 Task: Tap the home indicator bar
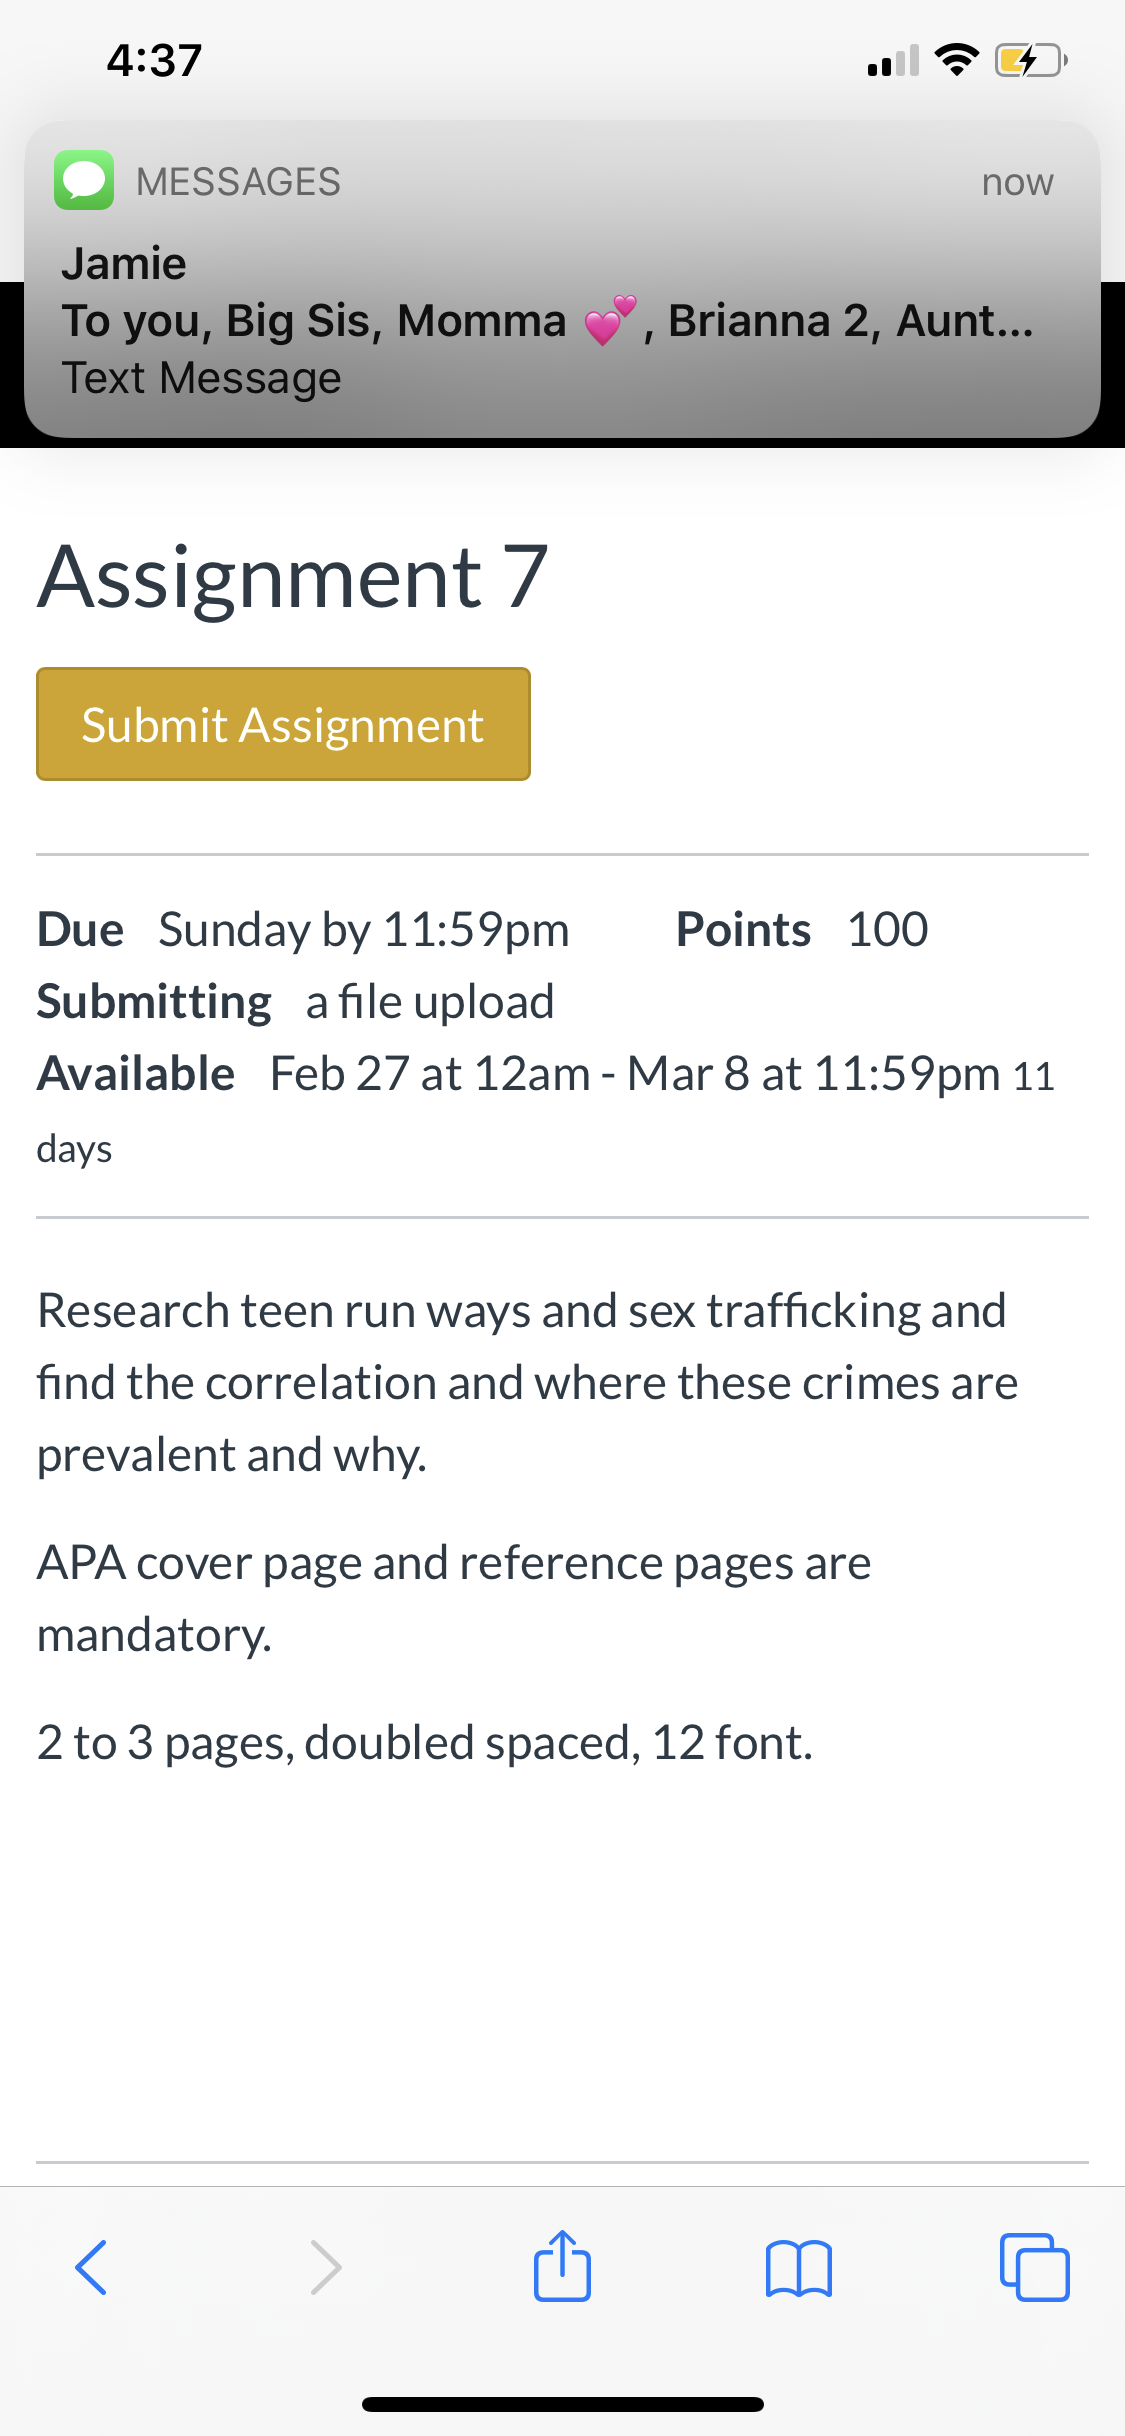point(563,2404)
